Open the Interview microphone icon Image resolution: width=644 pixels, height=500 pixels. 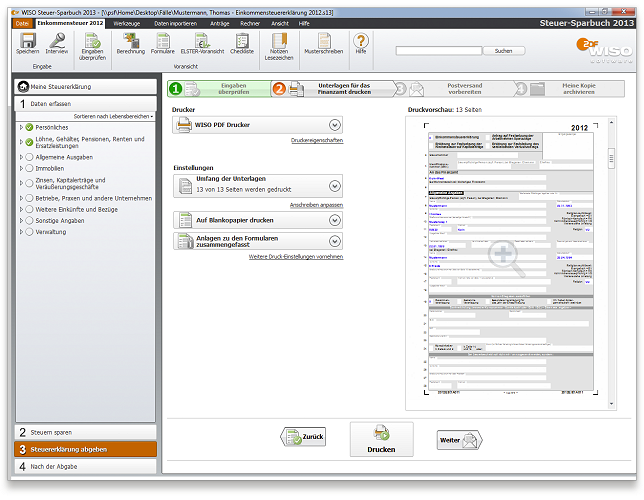(57, 41)
